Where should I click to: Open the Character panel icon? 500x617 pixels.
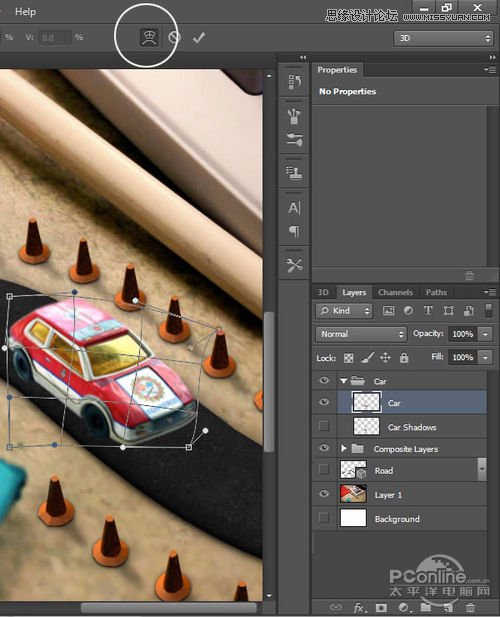tap(294, 208)
